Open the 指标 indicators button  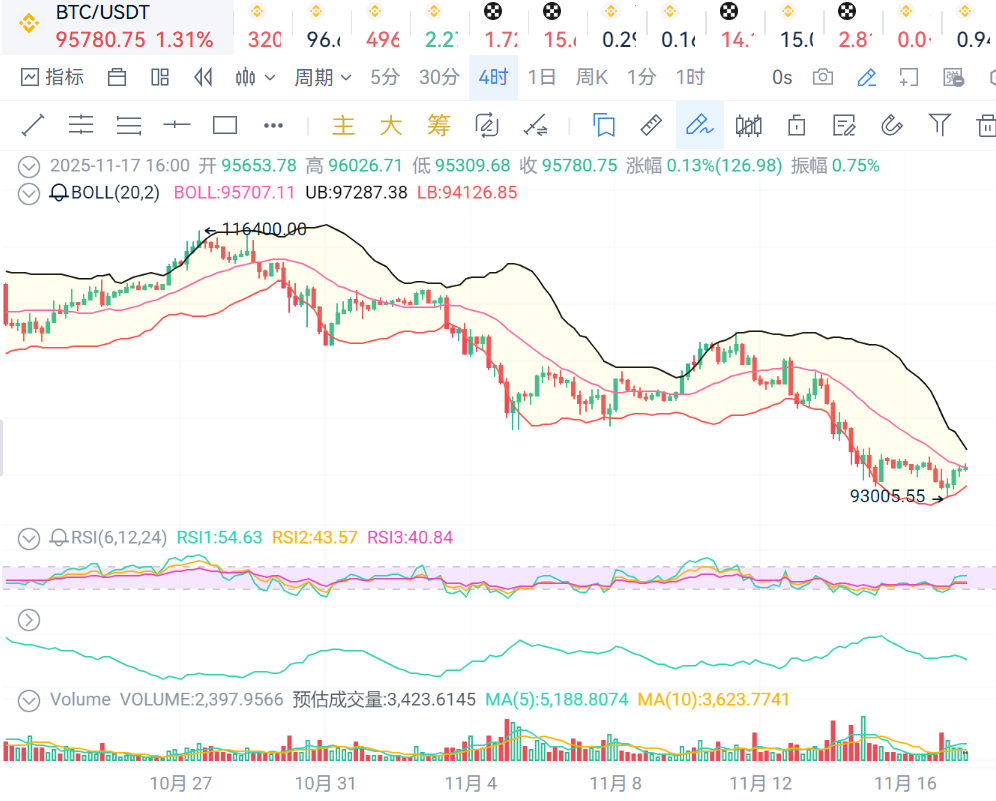[x=52, y=77]
